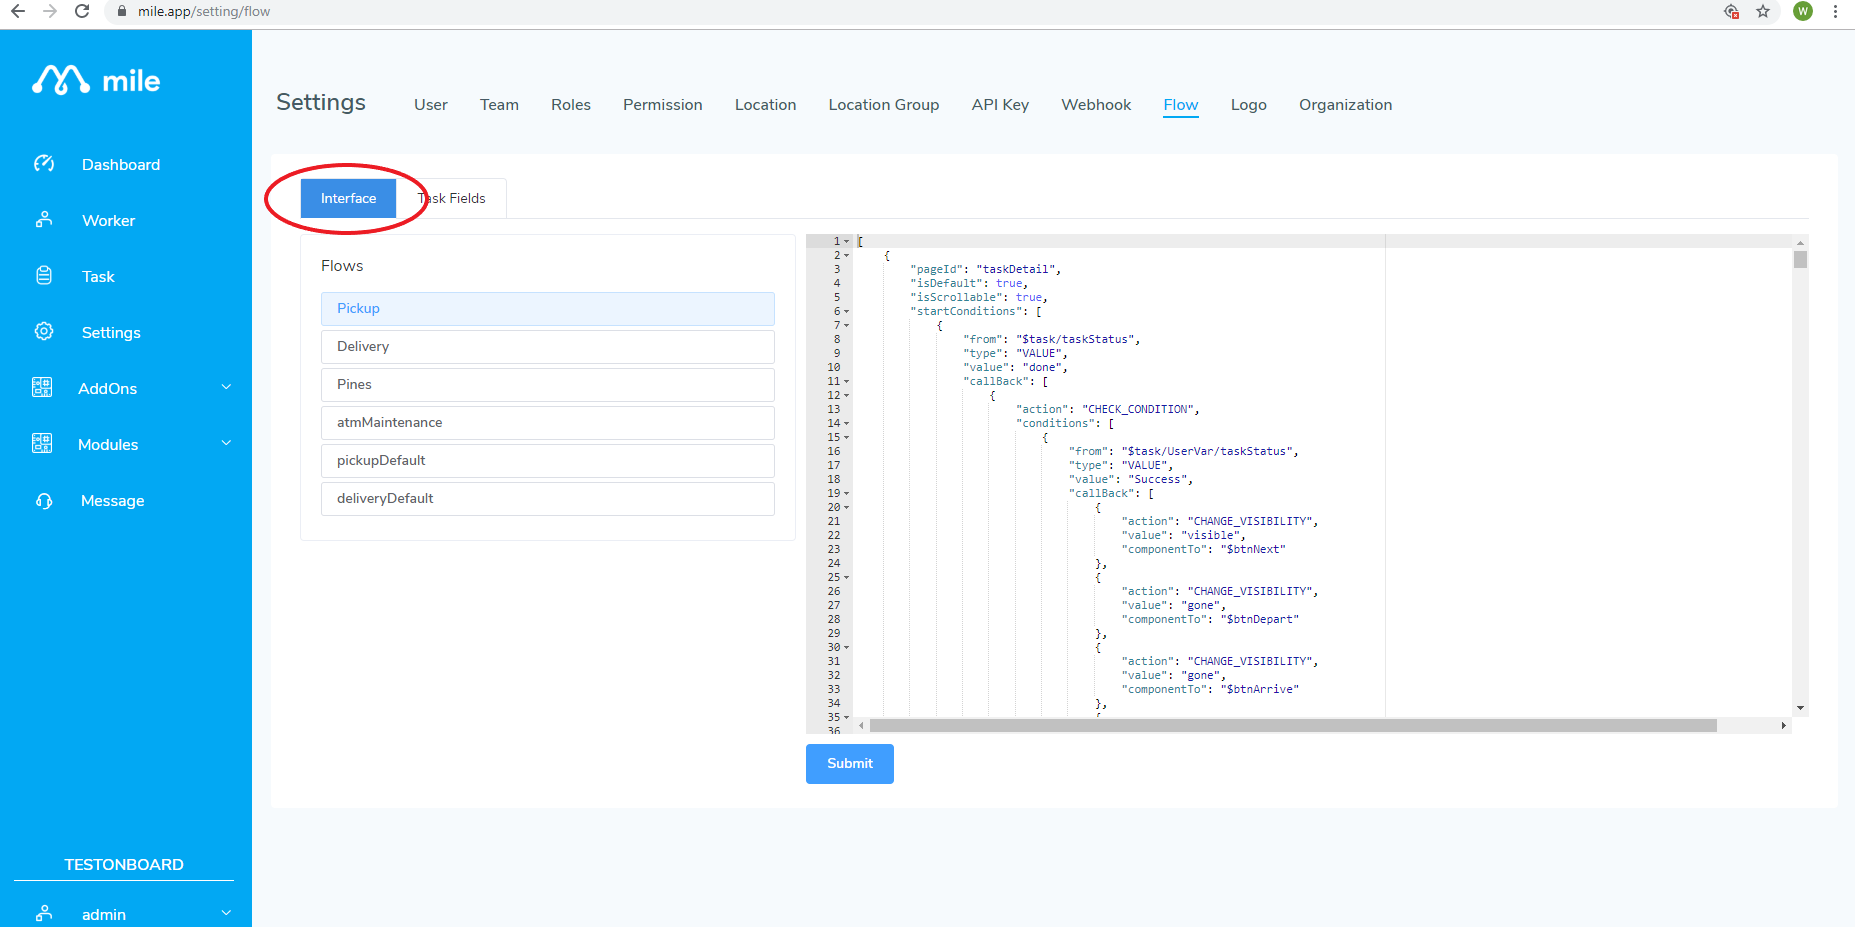Click the admin user icon

point(44,913)
